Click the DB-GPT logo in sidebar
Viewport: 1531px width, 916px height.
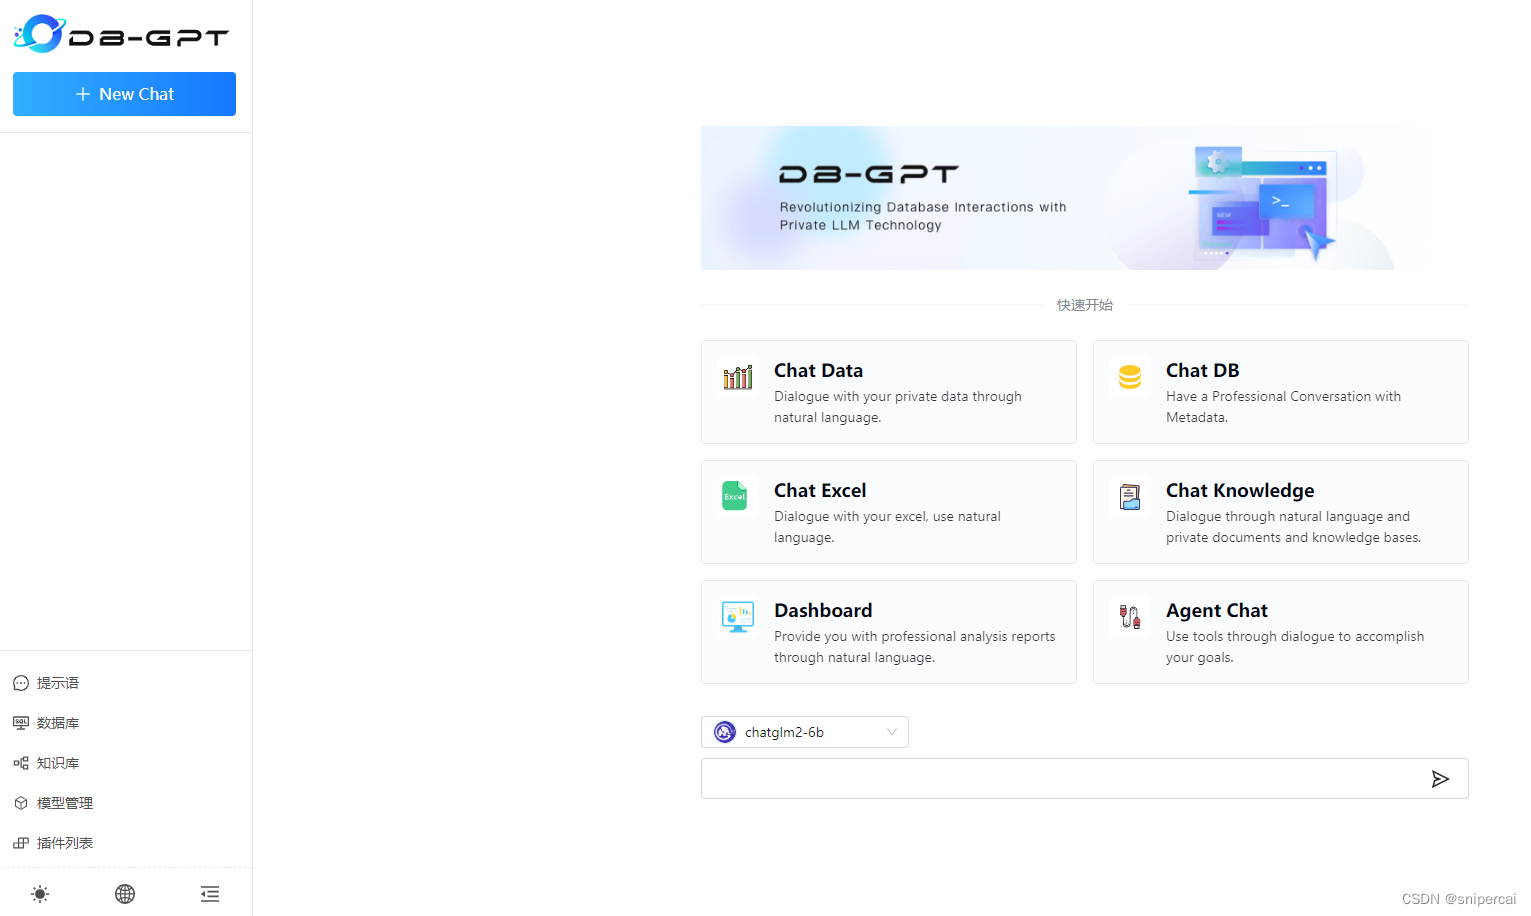pos(121,34)
